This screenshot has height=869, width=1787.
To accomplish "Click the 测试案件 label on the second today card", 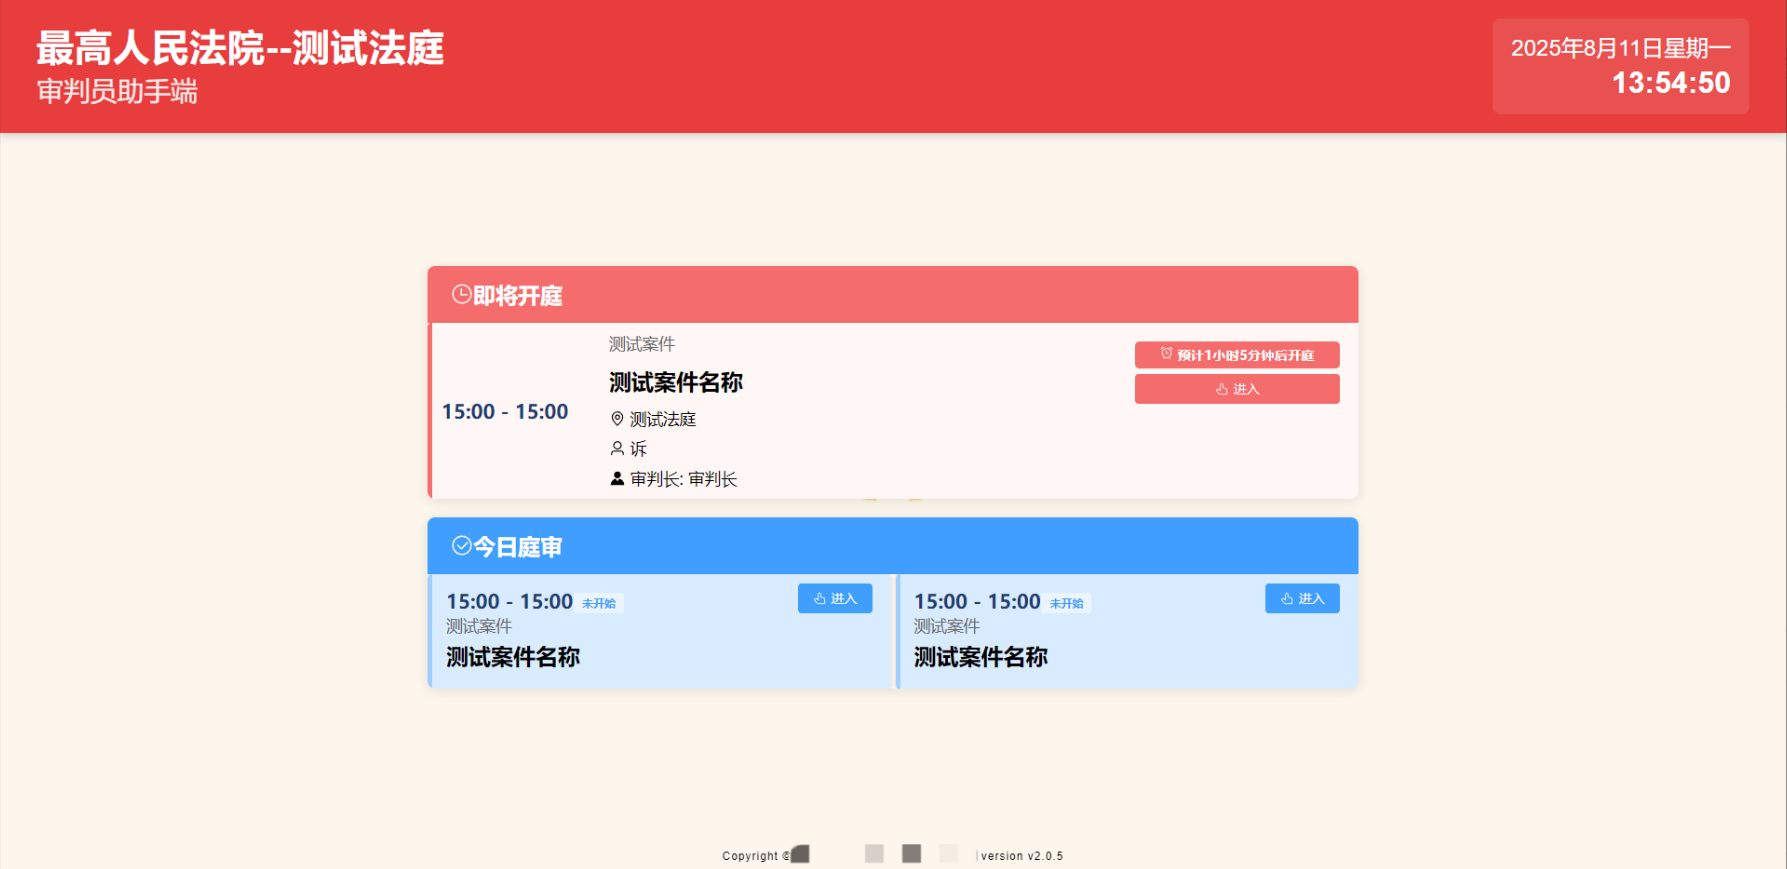I will click(947, 626).
